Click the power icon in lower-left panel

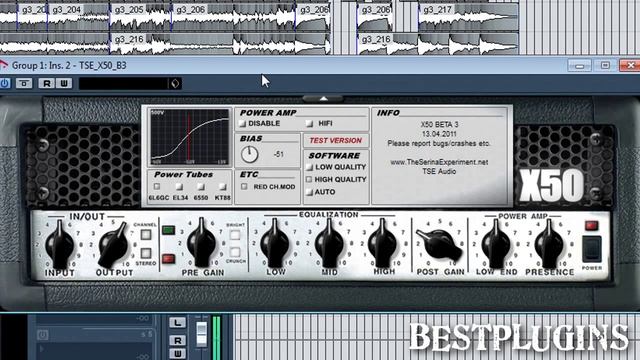pos(42,335)
